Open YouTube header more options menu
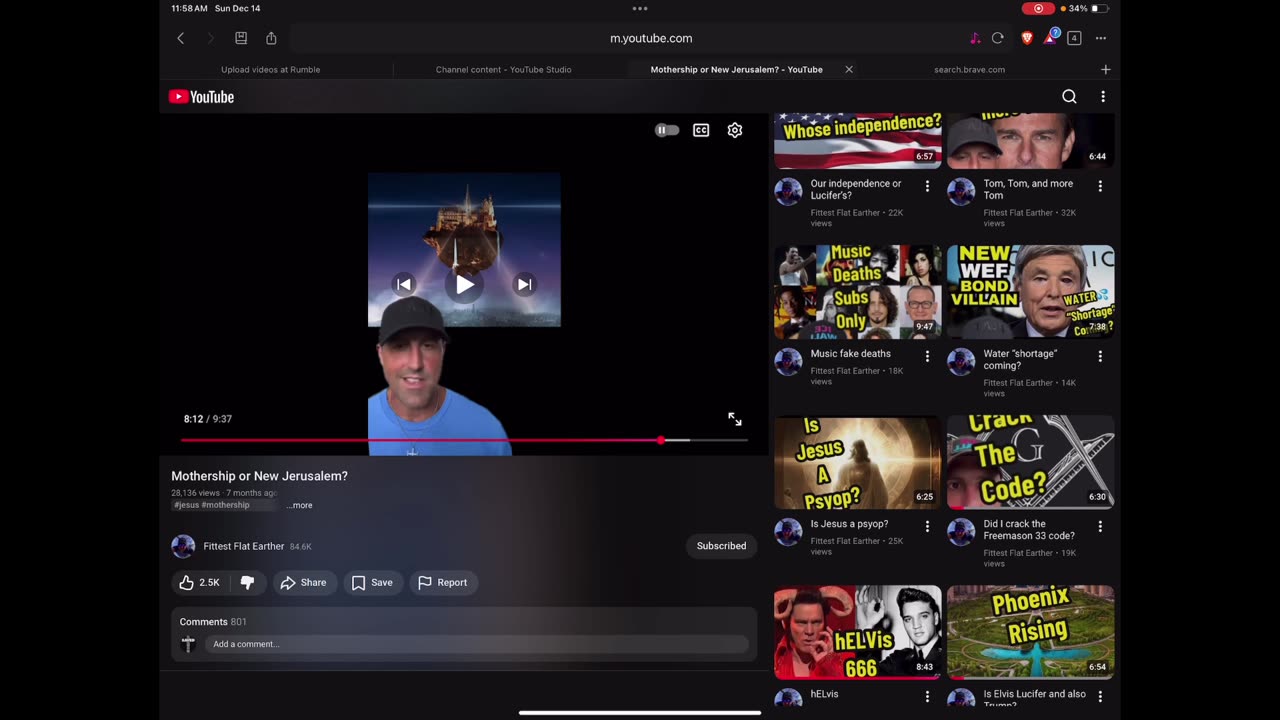The width and height of the screenshot is (1280, 720). tap(1103, 97)
